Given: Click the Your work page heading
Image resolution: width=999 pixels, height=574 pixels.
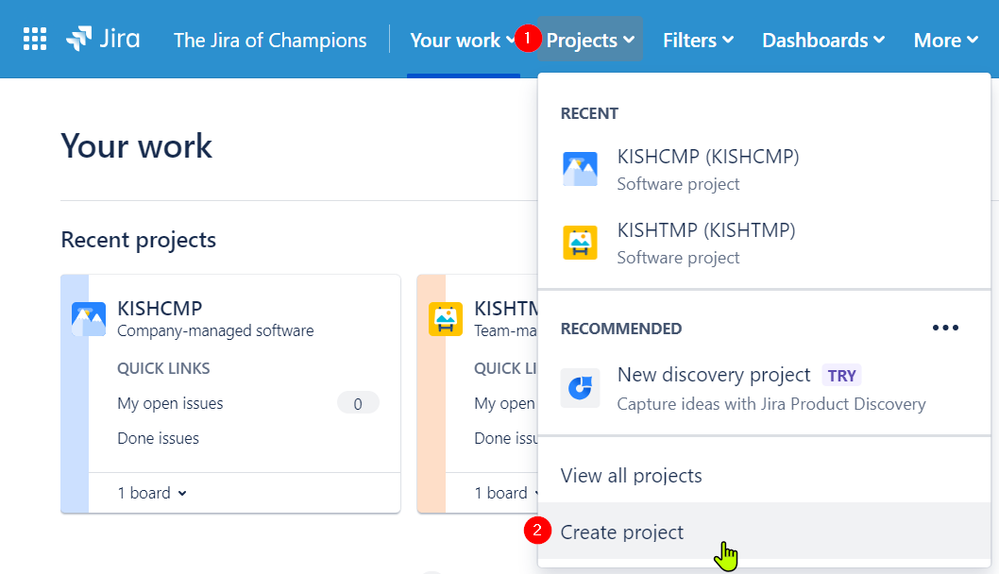Looking at the screenshot, I should pos(136,146).
